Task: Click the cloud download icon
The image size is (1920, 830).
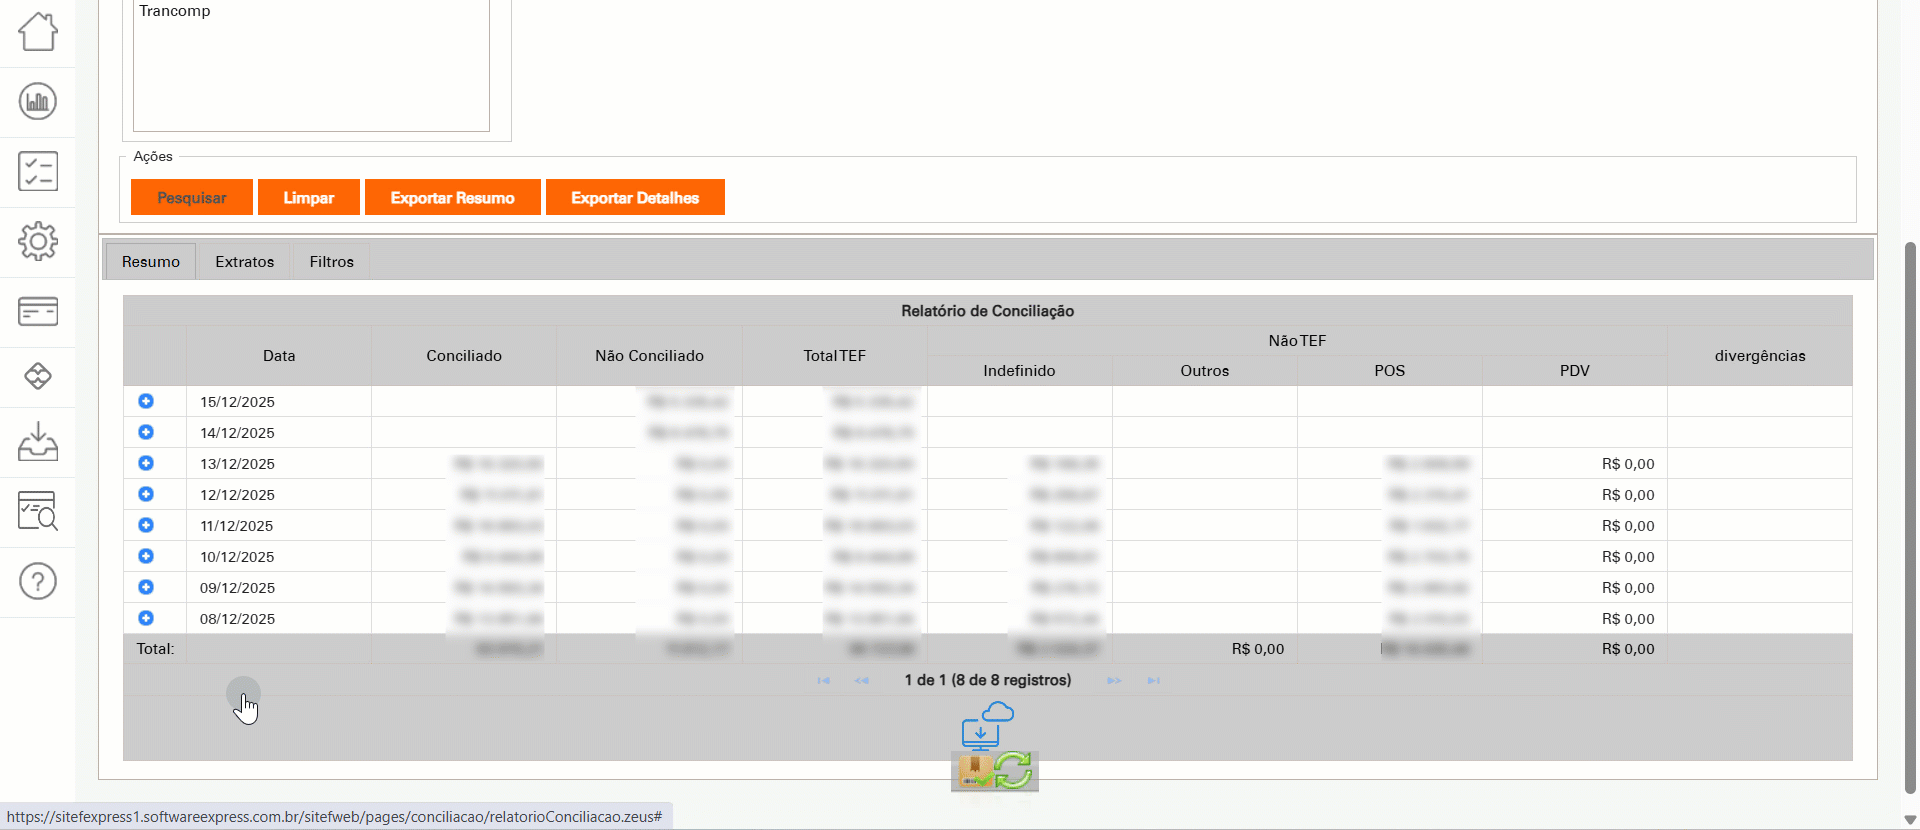Action: point(987,725)
